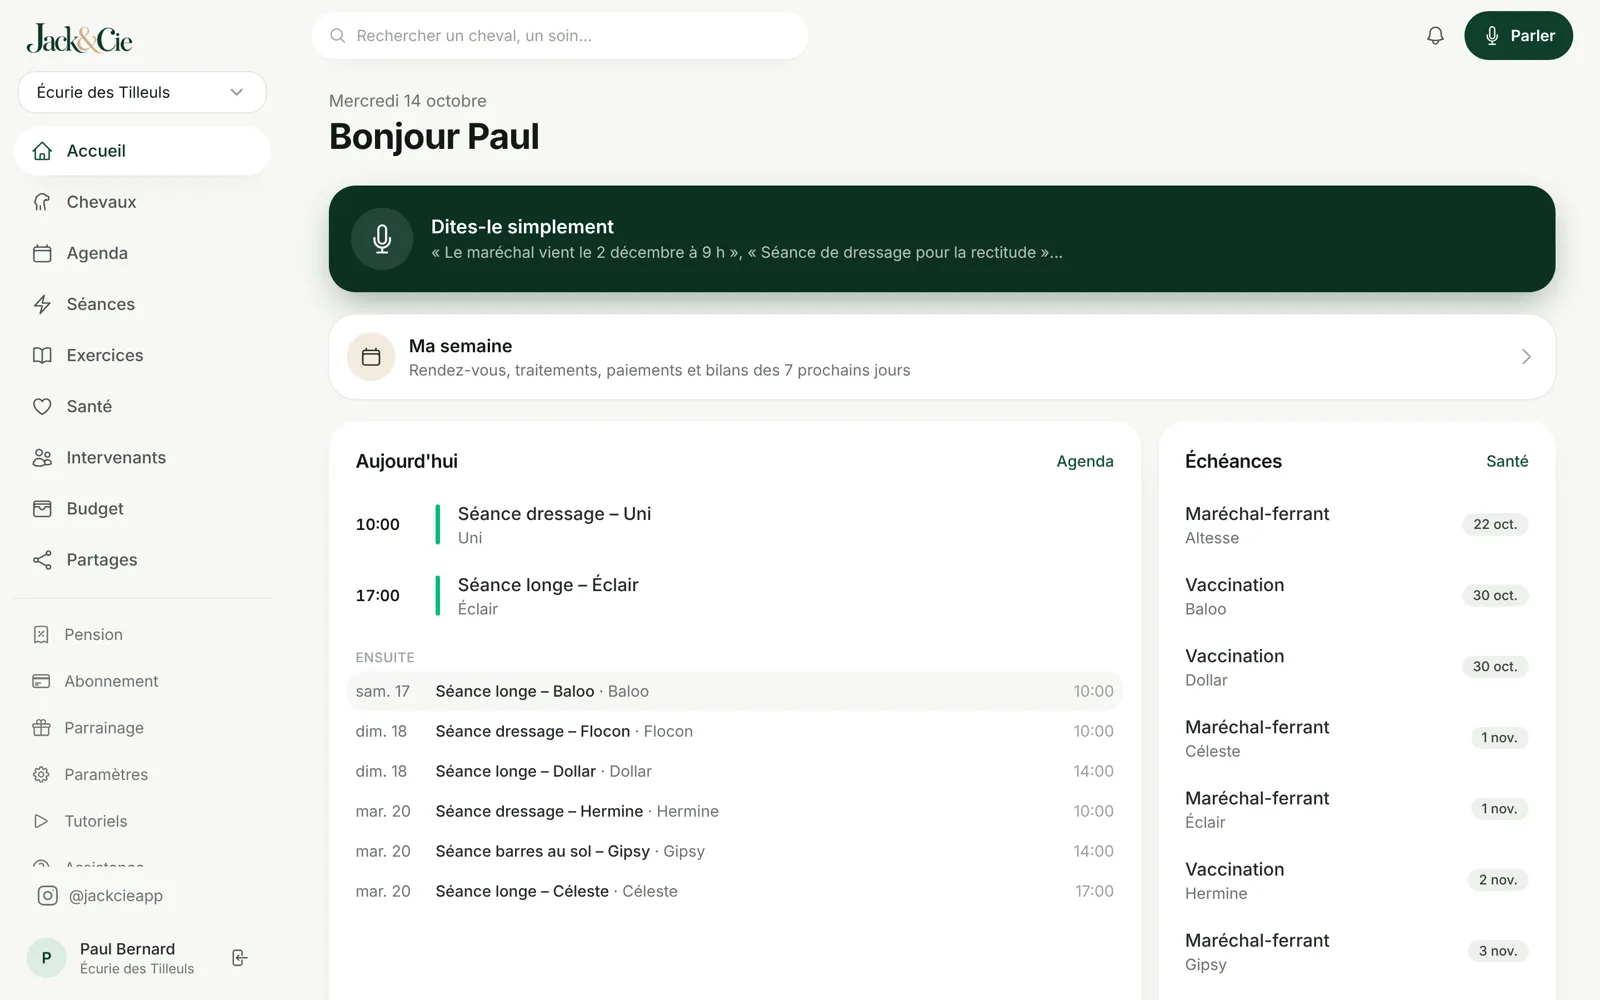
Task: Open Maréchal-ferrant deadline for Gipsy
Action: 1356,952
